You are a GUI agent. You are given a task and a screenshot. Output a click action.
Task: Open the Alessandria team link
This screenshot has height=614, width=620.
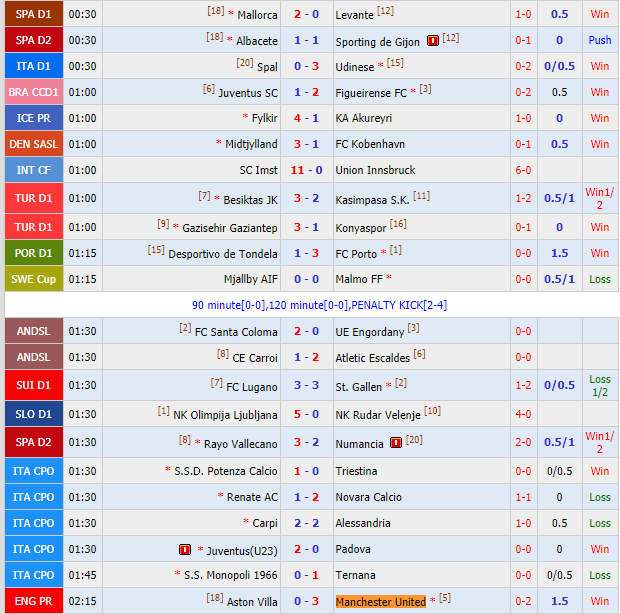(x=363, y=524)
